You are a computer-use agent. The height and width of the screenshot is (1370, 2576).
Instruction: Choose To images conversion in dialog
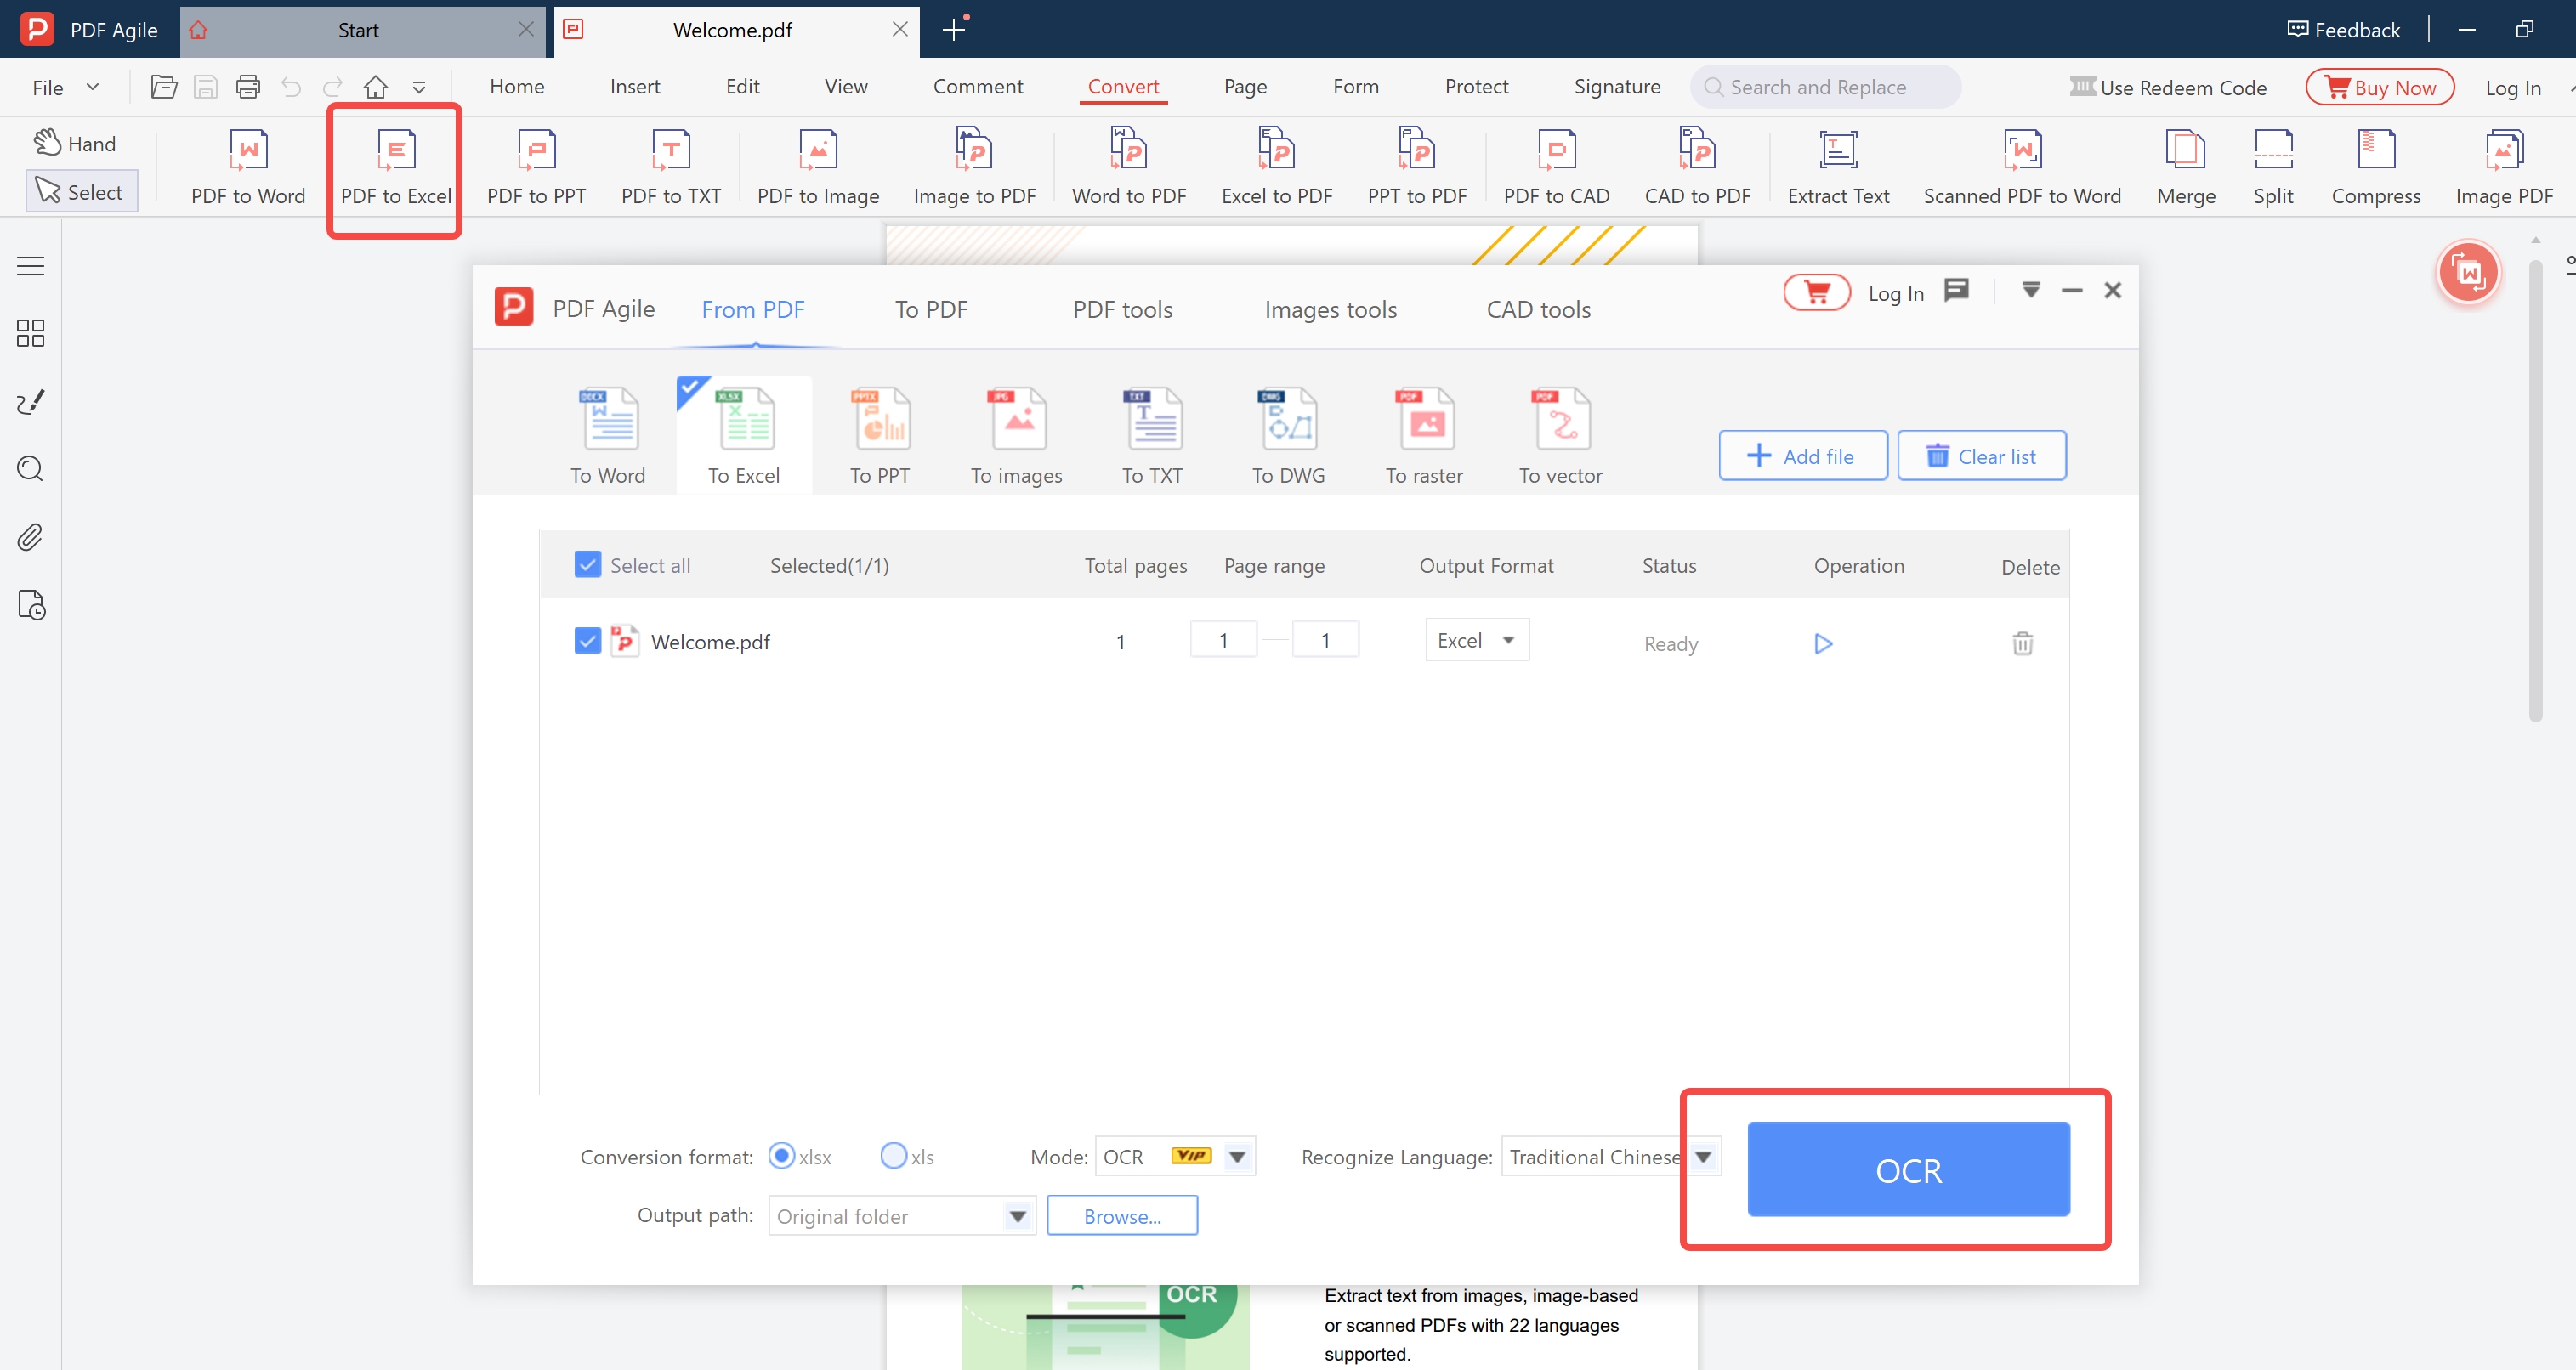pos(1016,436)
